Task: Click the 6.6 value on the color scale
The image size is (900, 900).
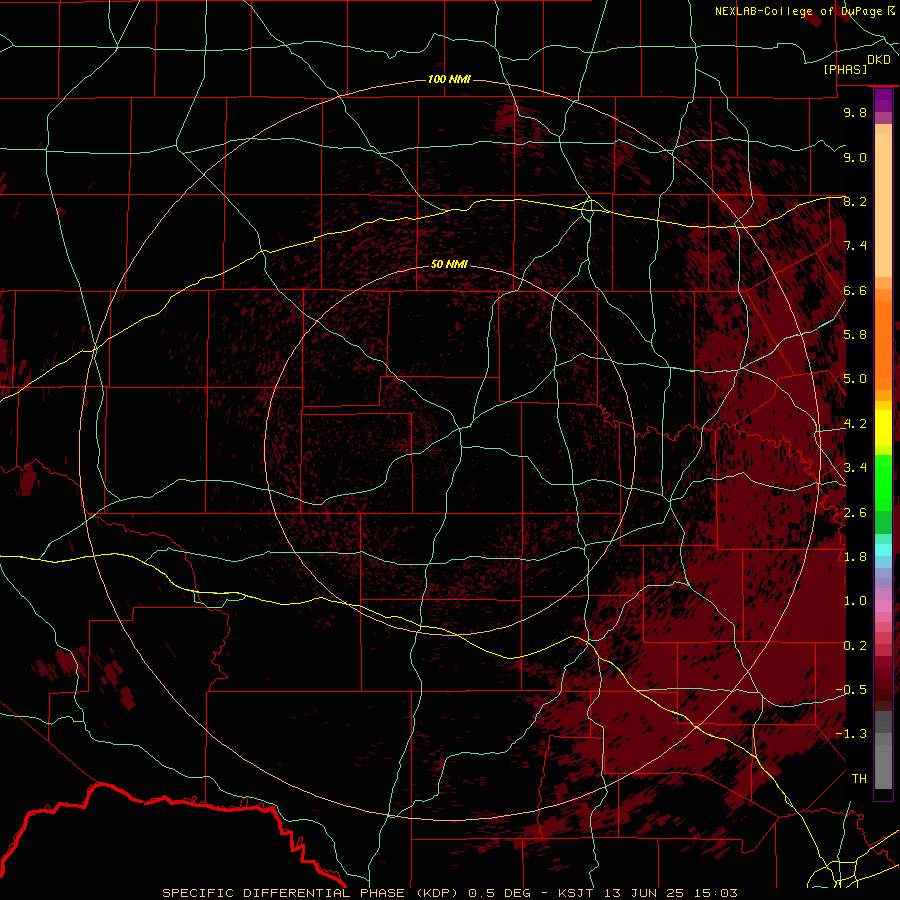Action: [x=855, y=290]
